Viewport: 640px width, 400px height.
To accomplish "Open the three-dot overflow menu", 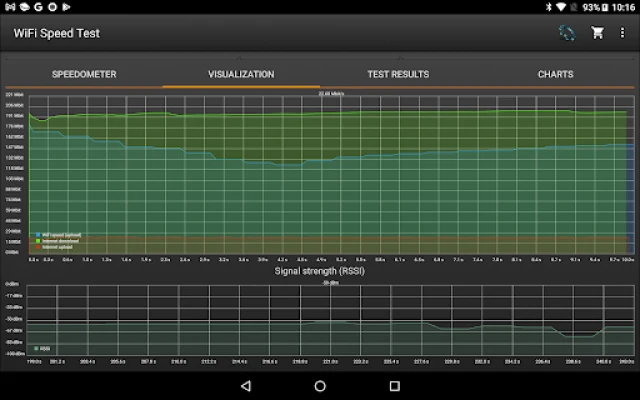I will 623,33.
